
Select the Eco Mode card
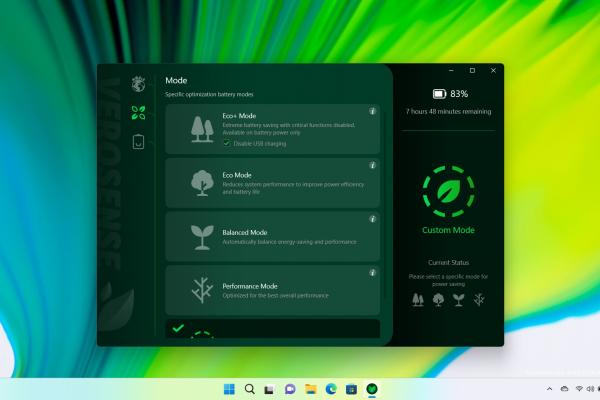[x=272, y=183]
